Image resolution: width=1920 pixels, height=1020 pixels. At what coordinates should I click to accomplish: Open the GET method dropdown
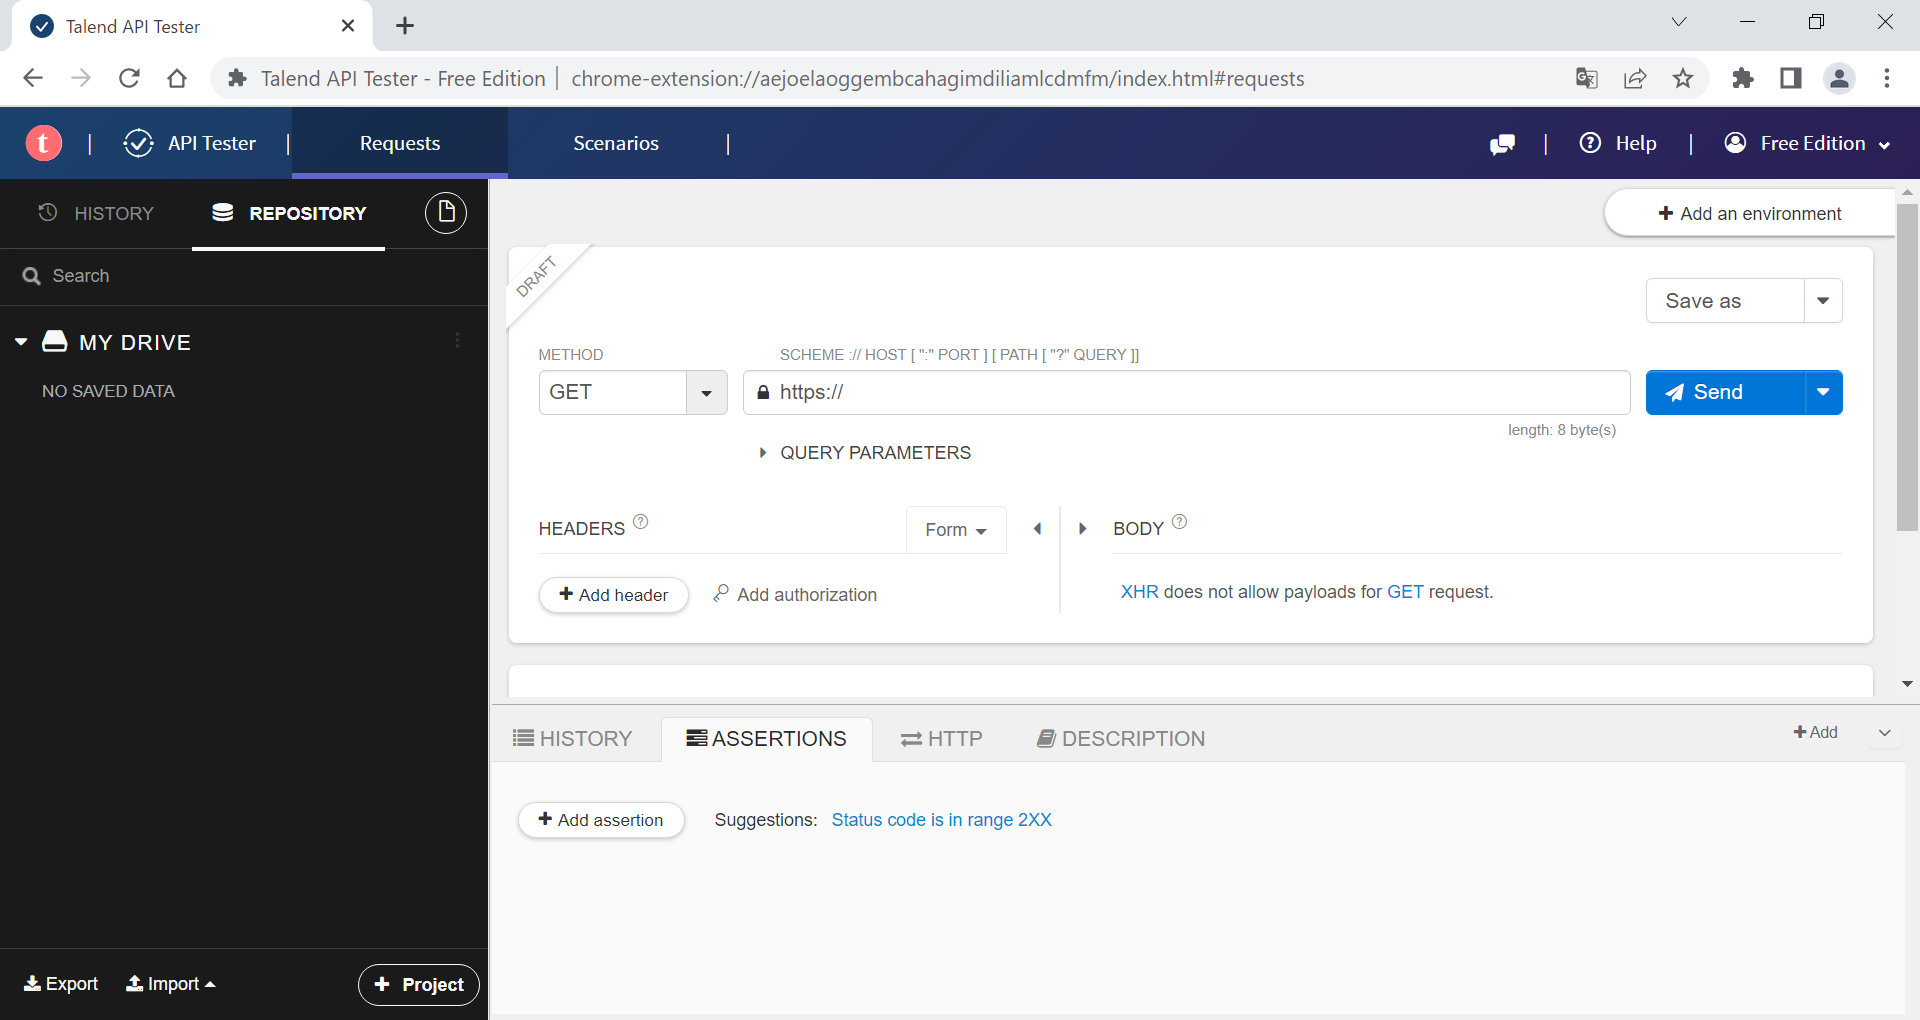coord(706,393)
